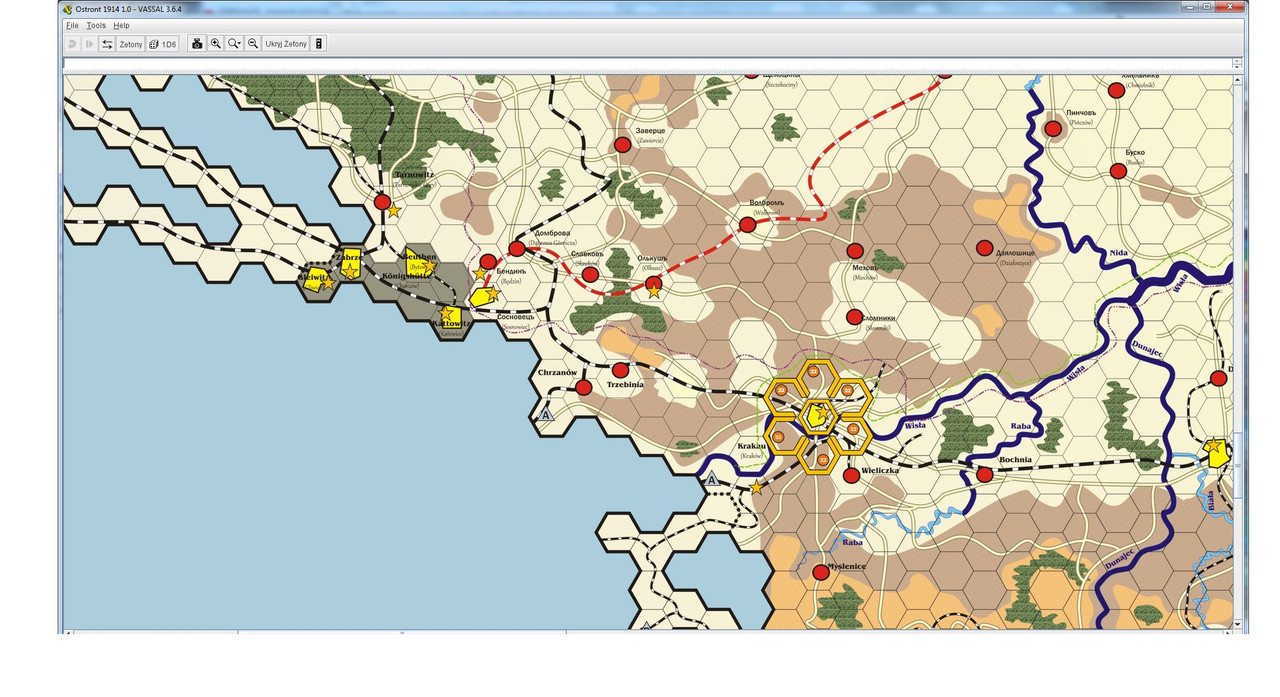Click the northern Krakau fortress hex marker

pyautogui.click(x=813, y=372)
